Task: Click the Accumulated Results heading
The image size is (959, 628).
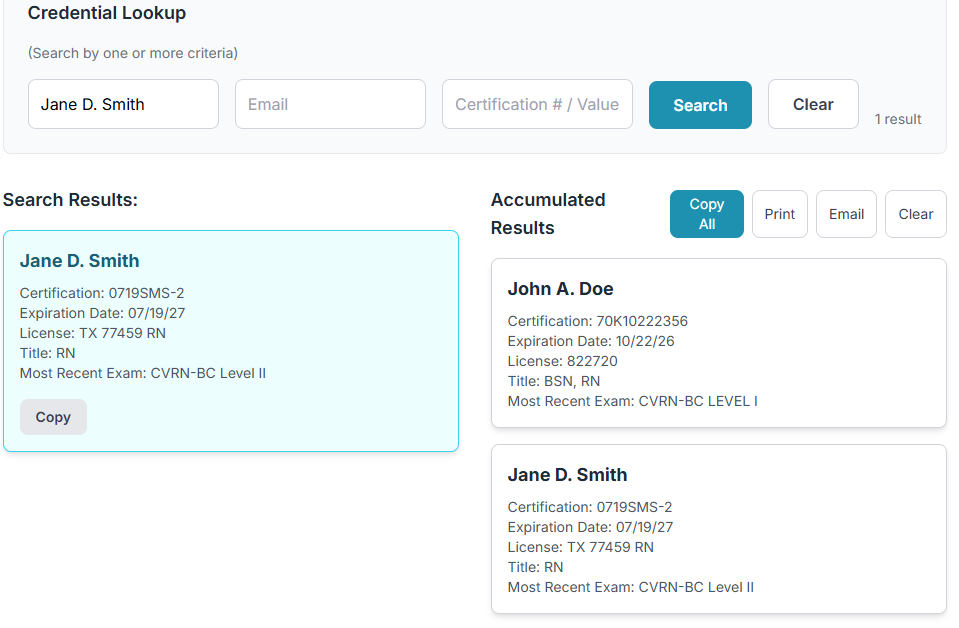Action: 548,214
